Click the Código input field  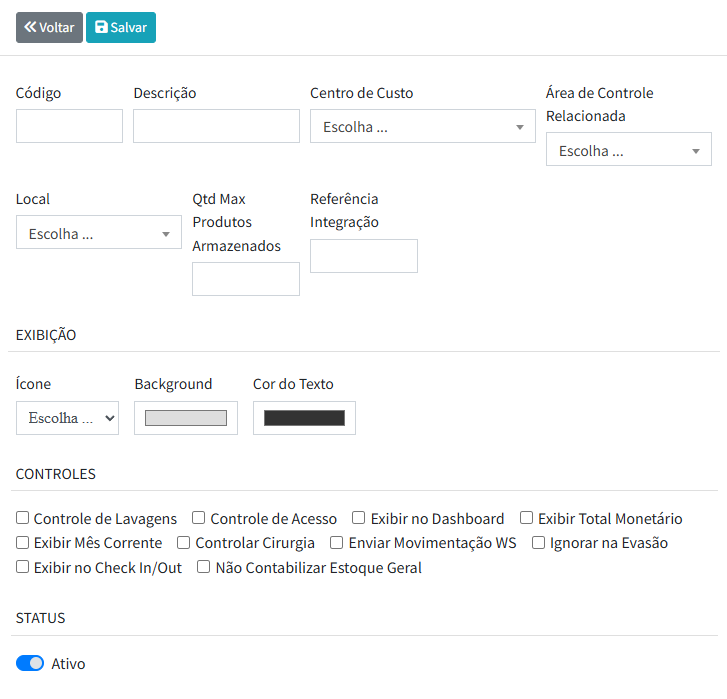coord(69,126)
